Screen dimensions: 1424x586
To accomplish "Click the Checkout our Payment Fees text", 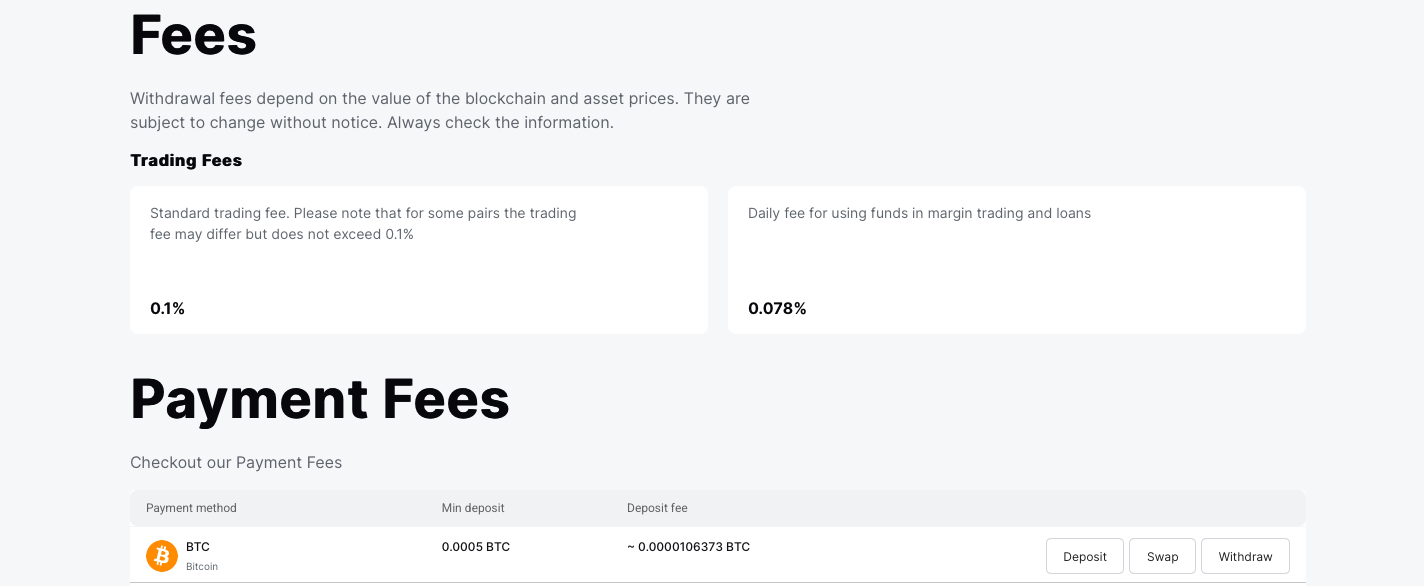I will coord(236,462).
